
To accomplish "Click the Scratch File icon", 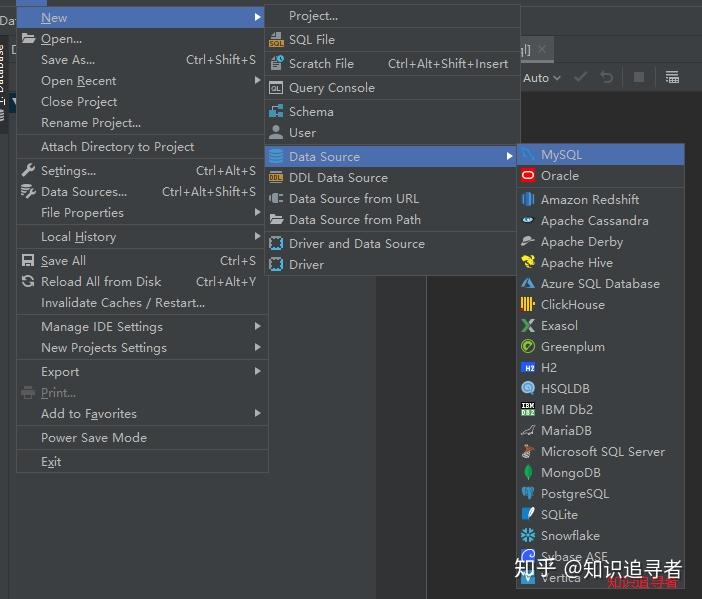I will point(276,64).
